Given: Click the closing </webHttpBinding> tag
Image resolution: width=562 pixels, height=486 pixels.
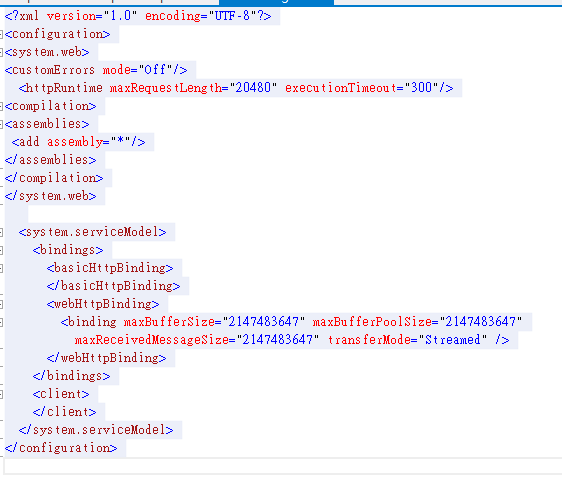Looking at the screenshot, I should (x=106, y=358).
